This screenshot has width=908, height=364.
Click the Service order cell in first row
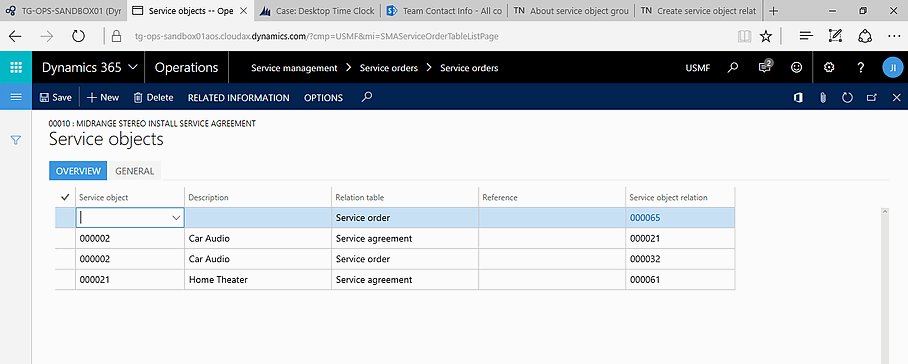pyautogui.click(x=405, y=218)
